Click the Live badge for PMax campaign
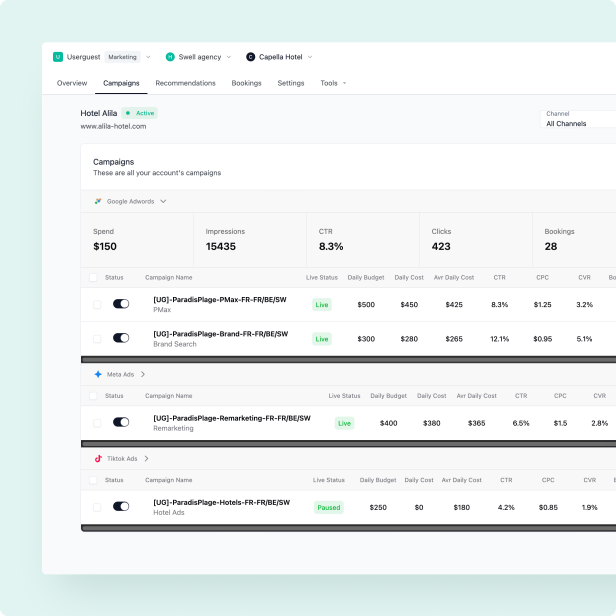Screen dimensions: 616x616 tap(322, 304)
